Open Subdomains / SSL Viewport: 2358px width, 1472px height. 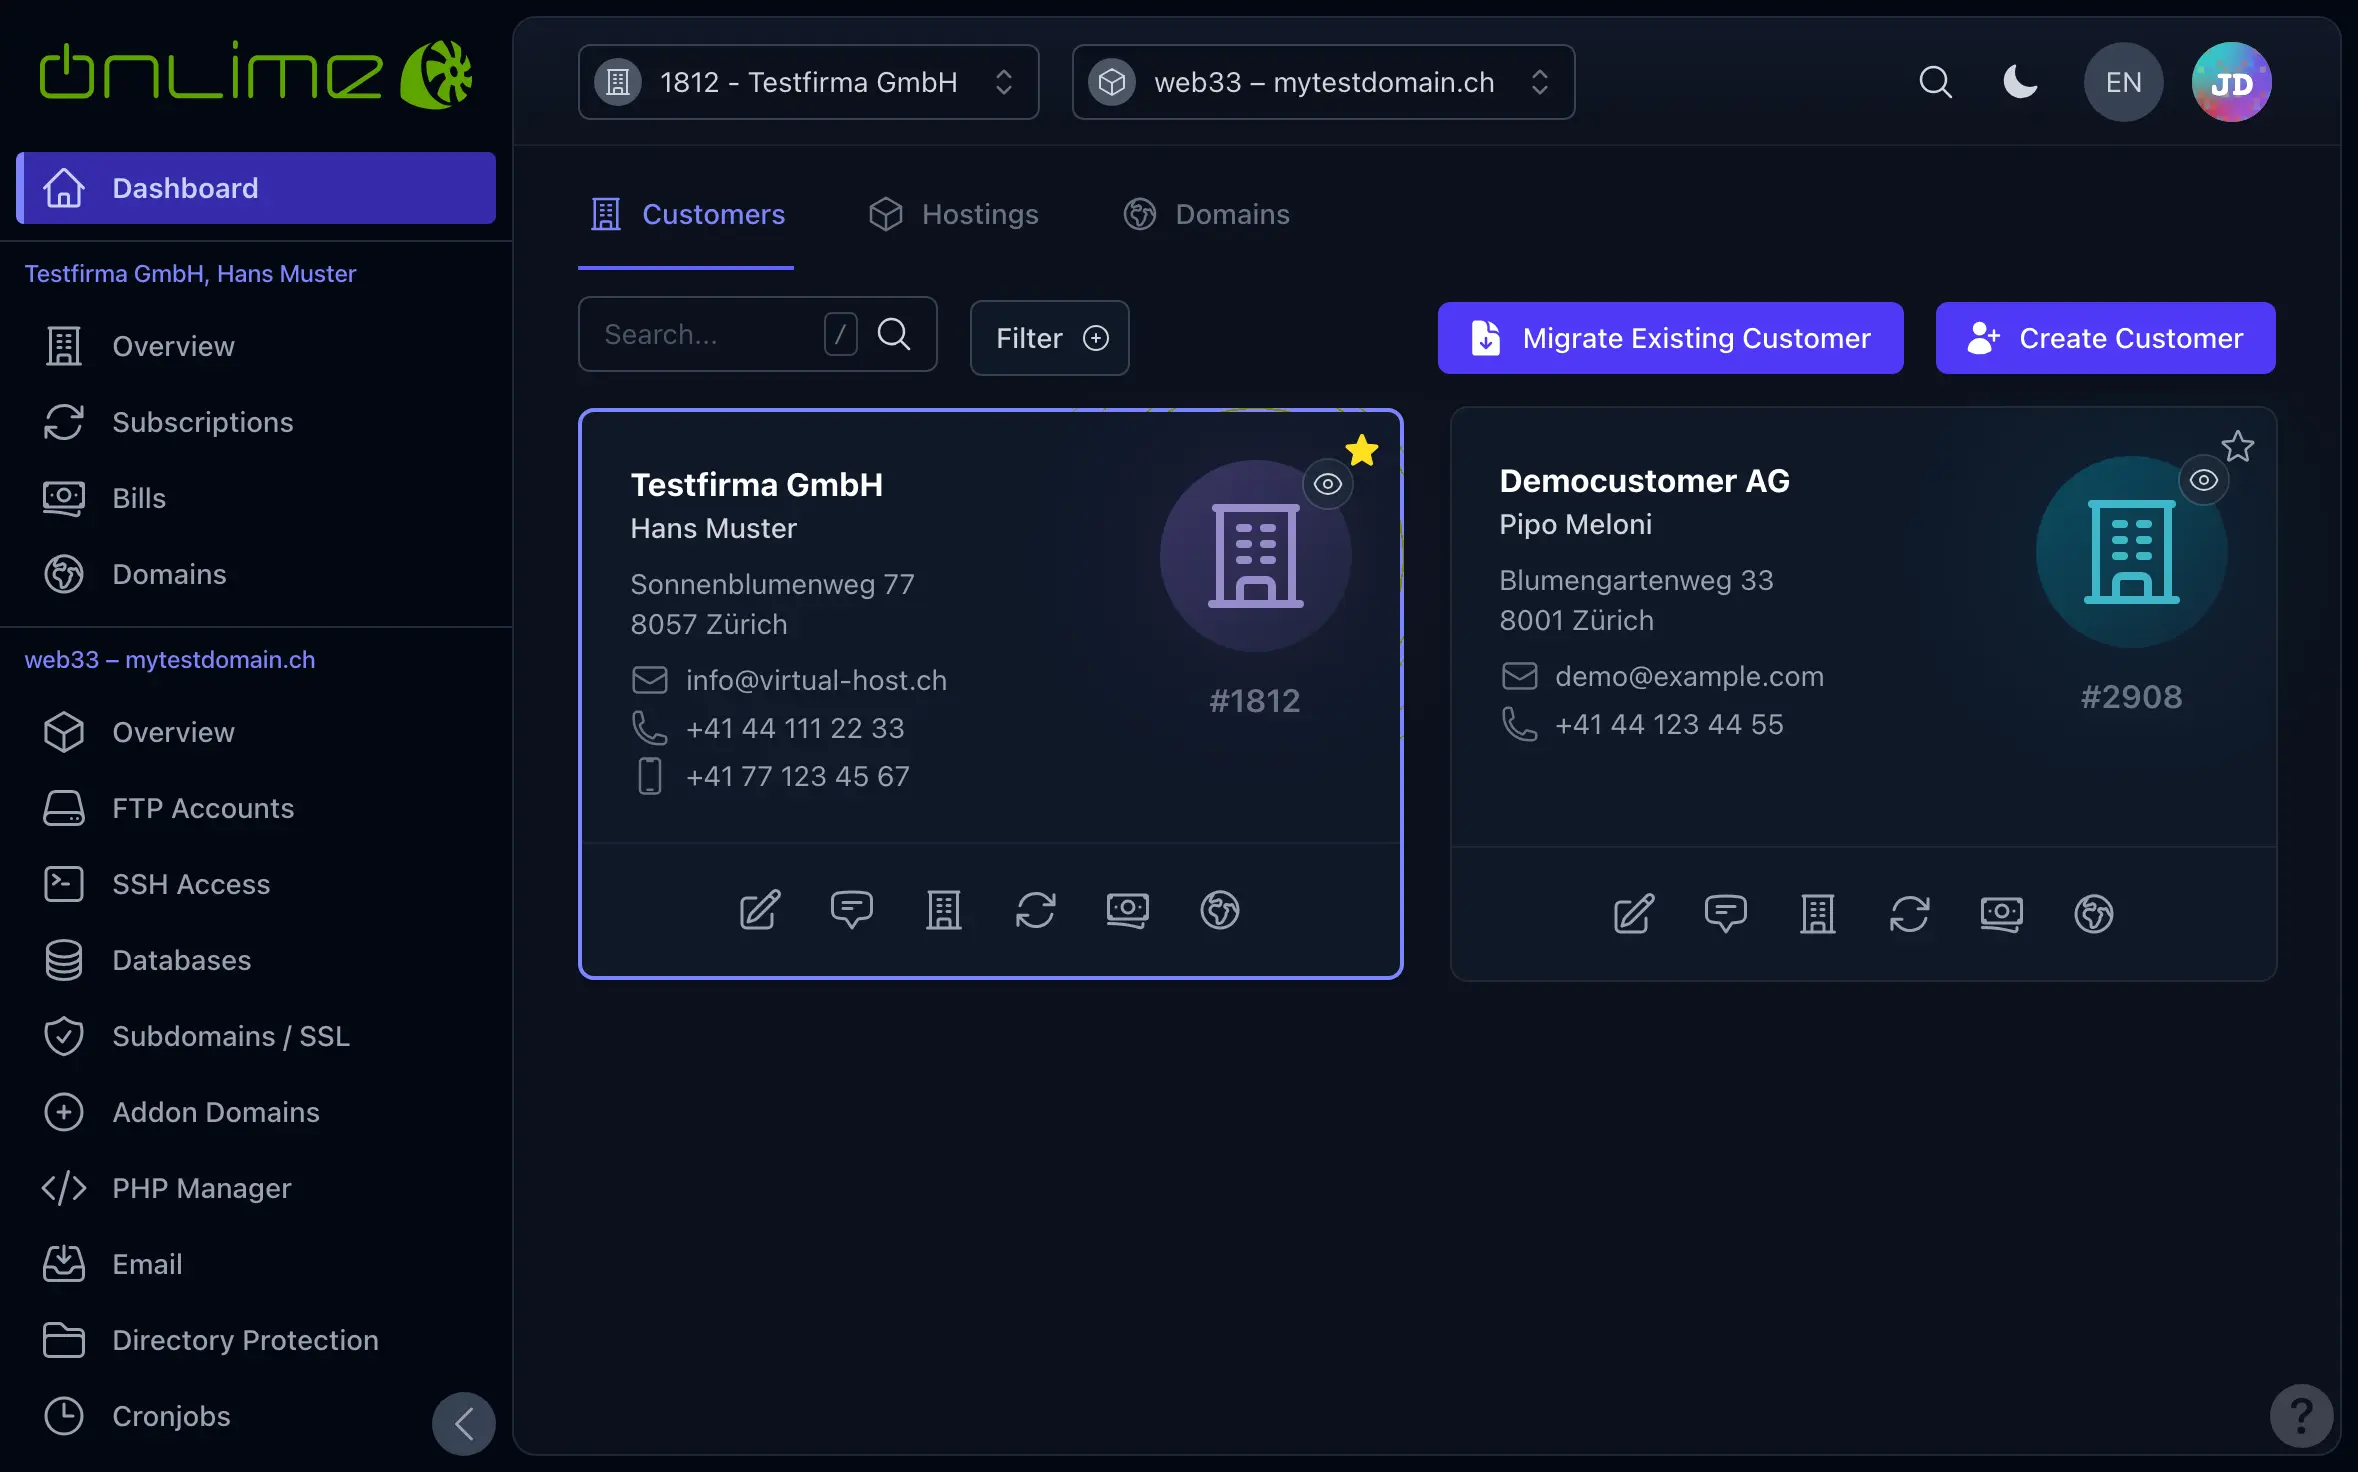point(256,1036)
